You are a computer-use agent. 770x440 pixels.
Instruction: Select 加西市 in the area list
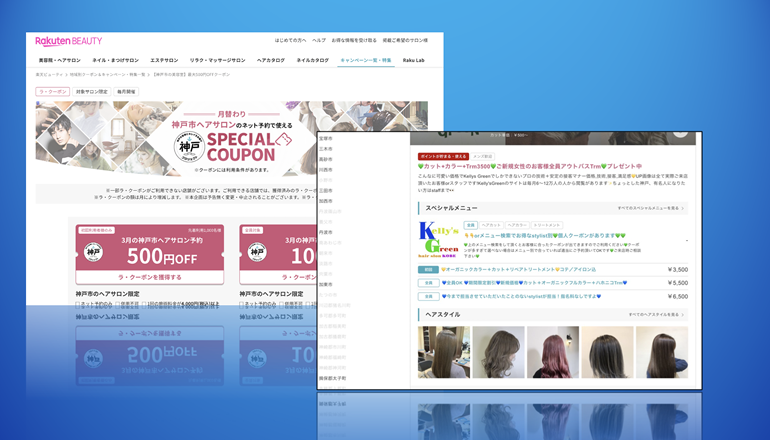(326, 201)
